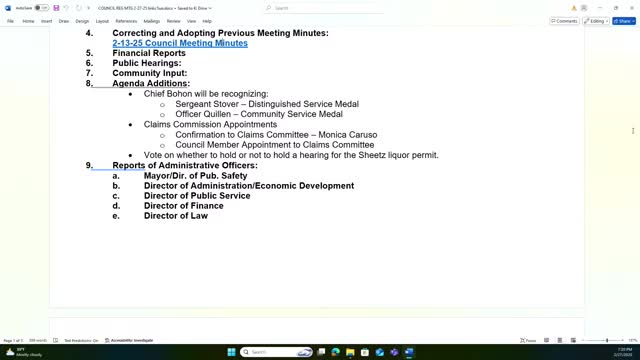Click the blue Share button
This screenshot has height=360, width=640.
[624, 21]
